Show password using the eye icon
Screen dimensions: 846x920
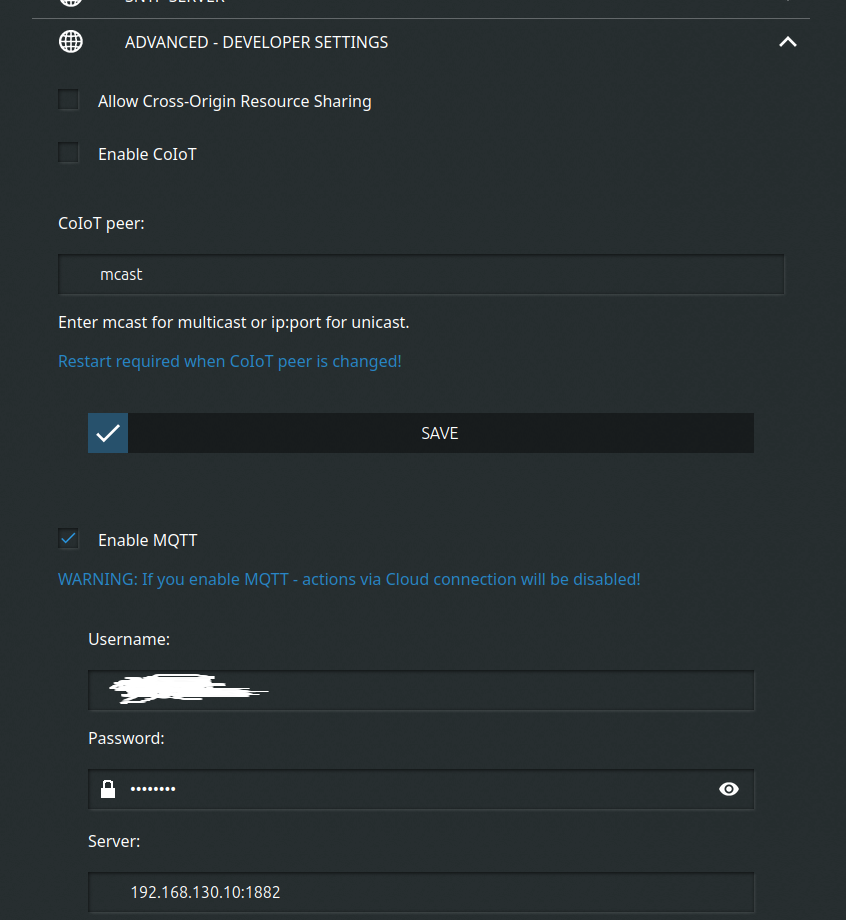coord(729,789)
